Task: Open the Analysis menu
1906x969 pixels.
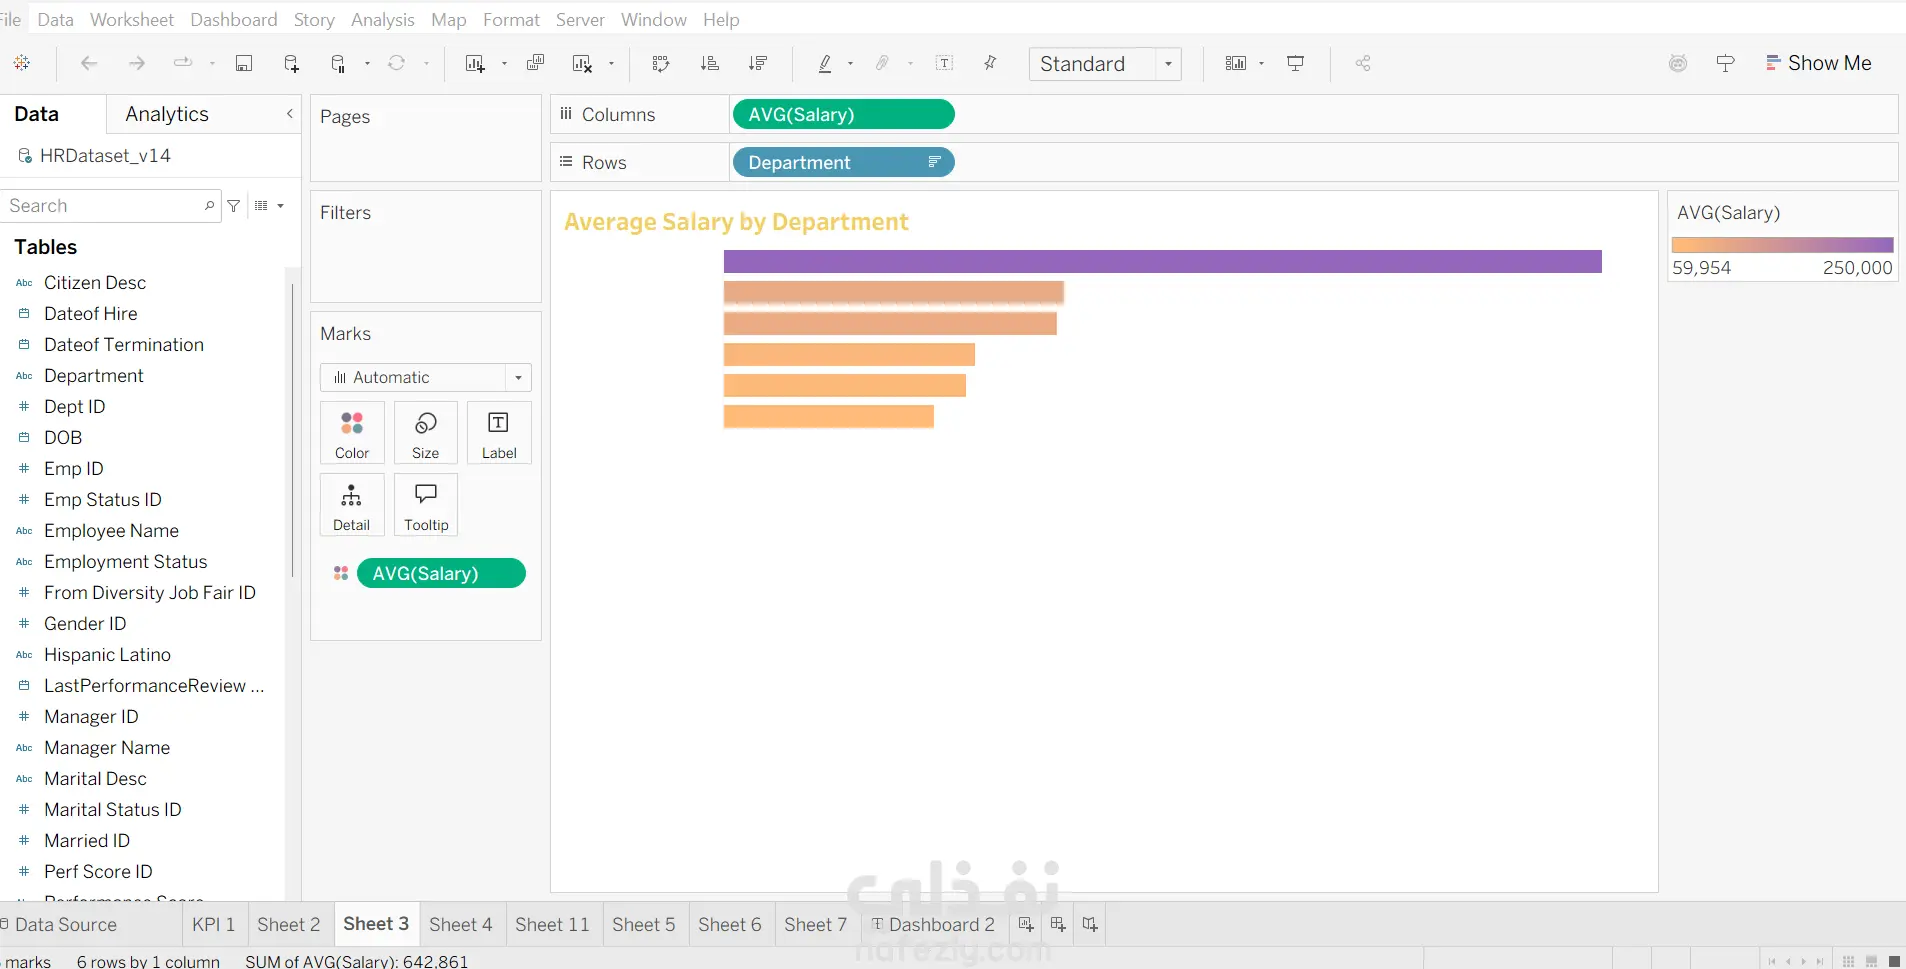Action: point(383,20)
